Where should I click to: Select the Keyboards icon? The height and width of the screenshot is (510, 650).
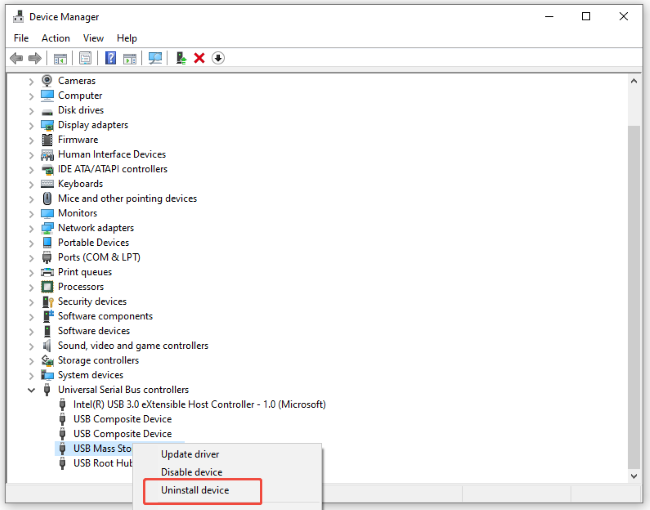coord(47,184)
